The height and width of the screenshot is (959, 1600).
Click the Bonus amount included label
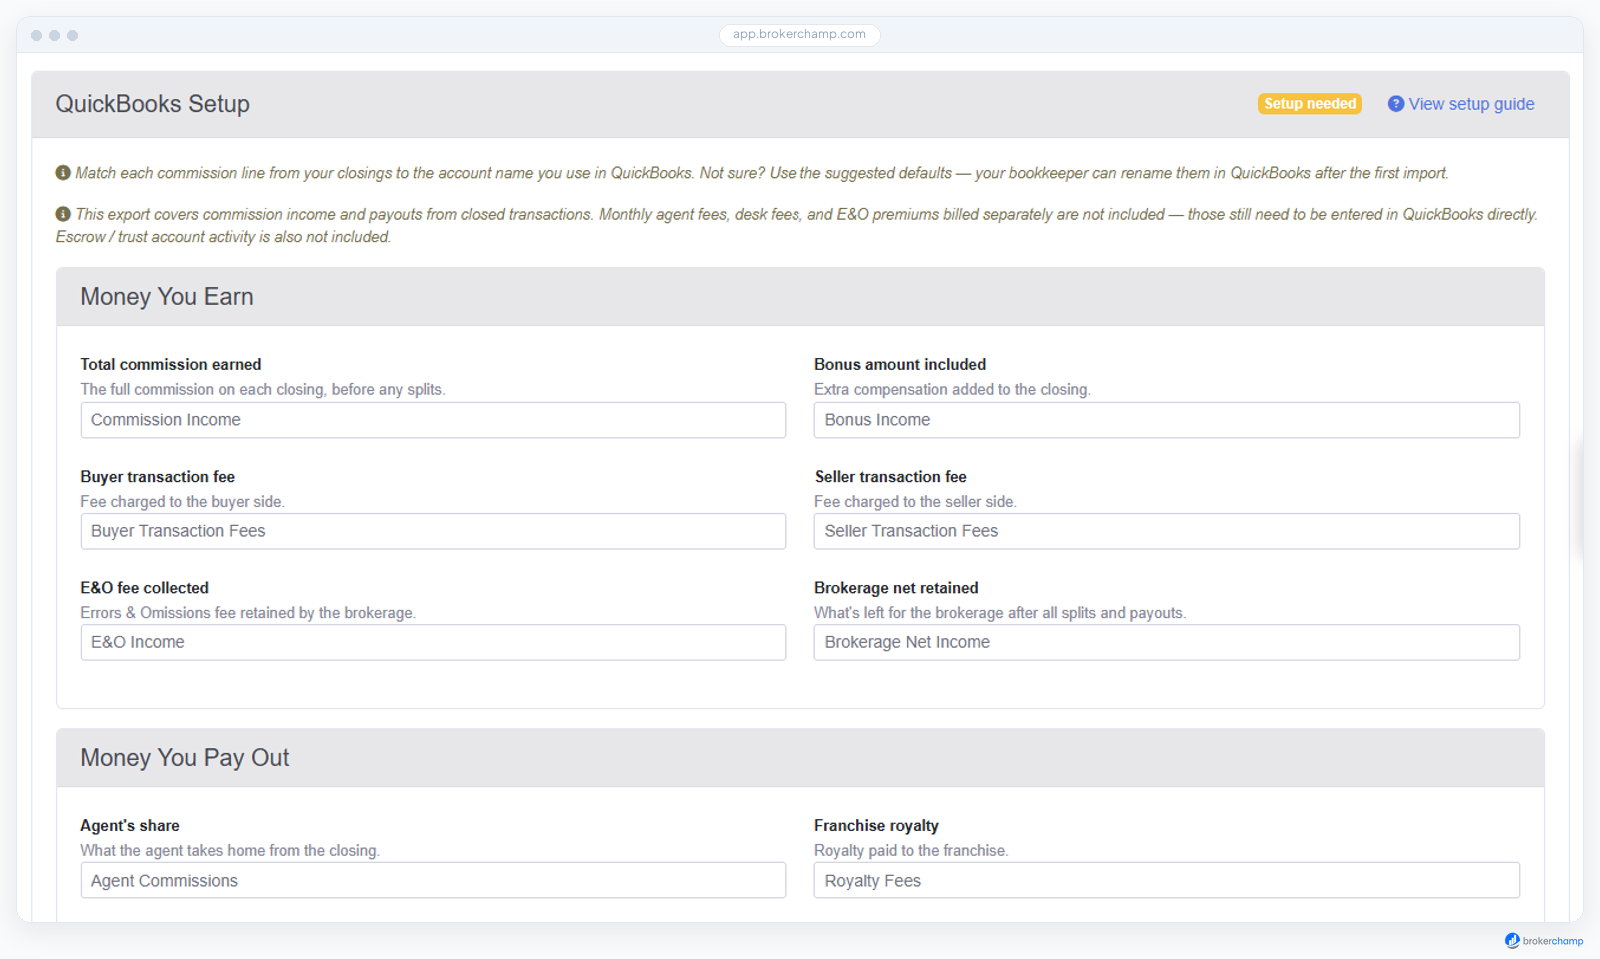pos(900,365)
